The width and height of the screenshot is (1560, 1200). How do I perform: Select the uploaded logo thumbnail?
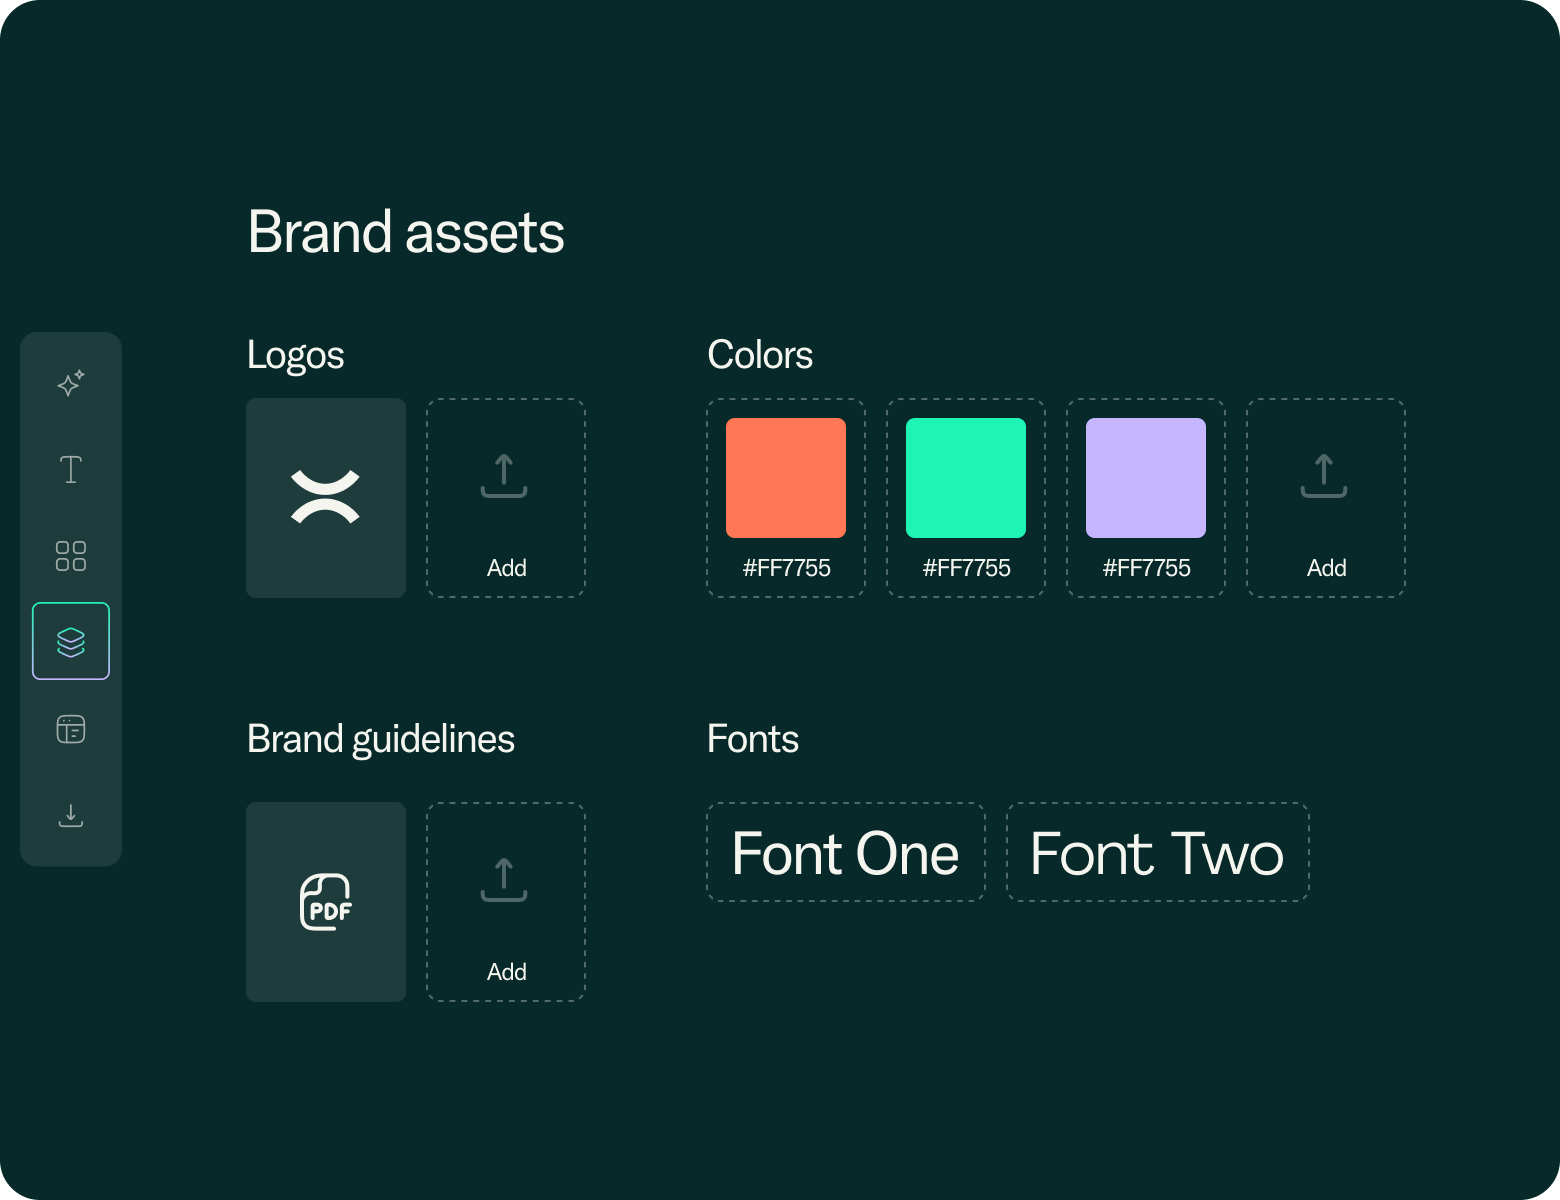[326, 498]
